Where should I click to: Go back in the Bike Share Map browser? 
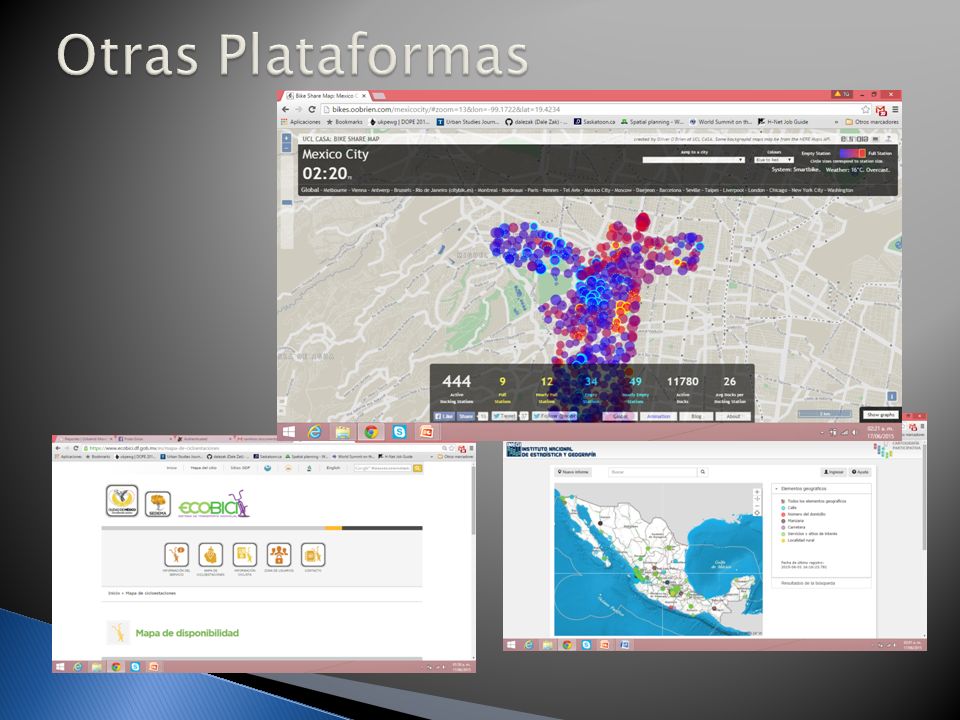click(x=285, y=110)
